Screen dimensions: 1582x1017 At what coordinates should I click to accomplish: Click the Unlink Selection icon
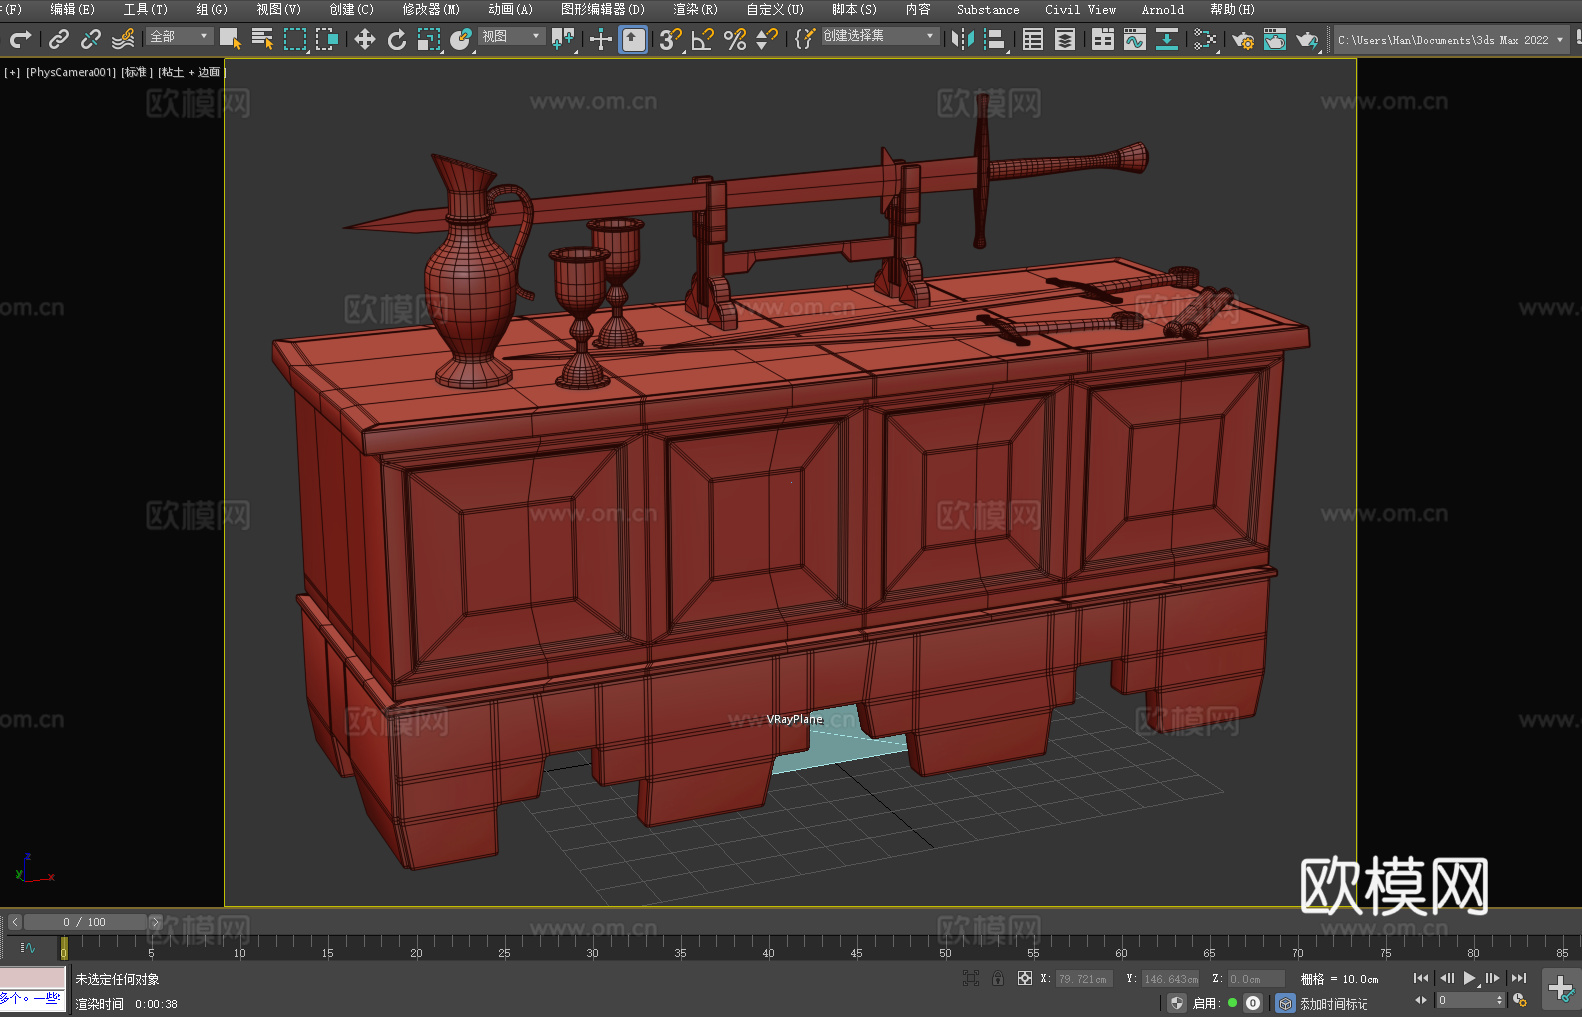(x=91, y=39)
